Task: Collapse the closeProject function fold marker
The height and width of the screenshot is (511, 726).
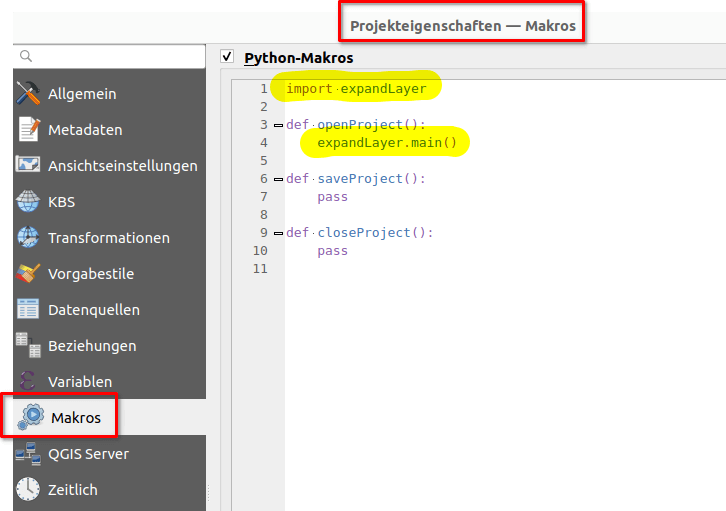Action: (x=277, y=233)
